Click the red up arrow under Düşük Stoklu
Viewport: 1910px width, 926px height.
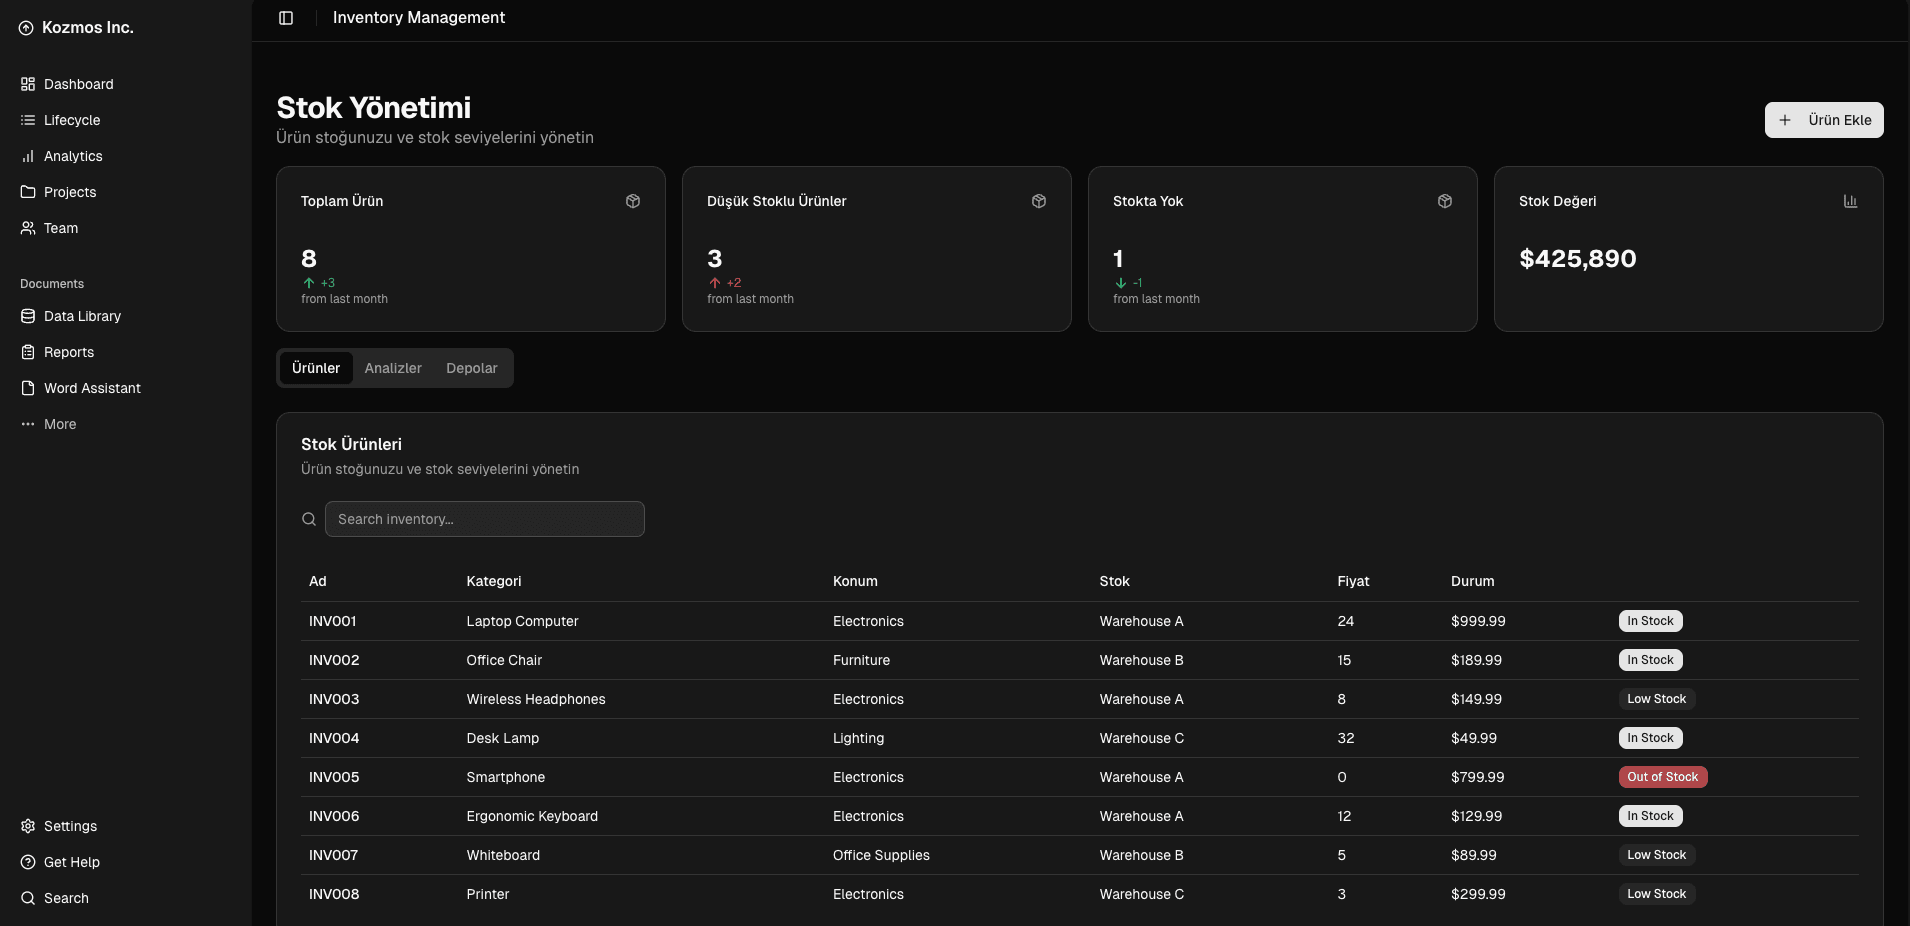[715, 283]
